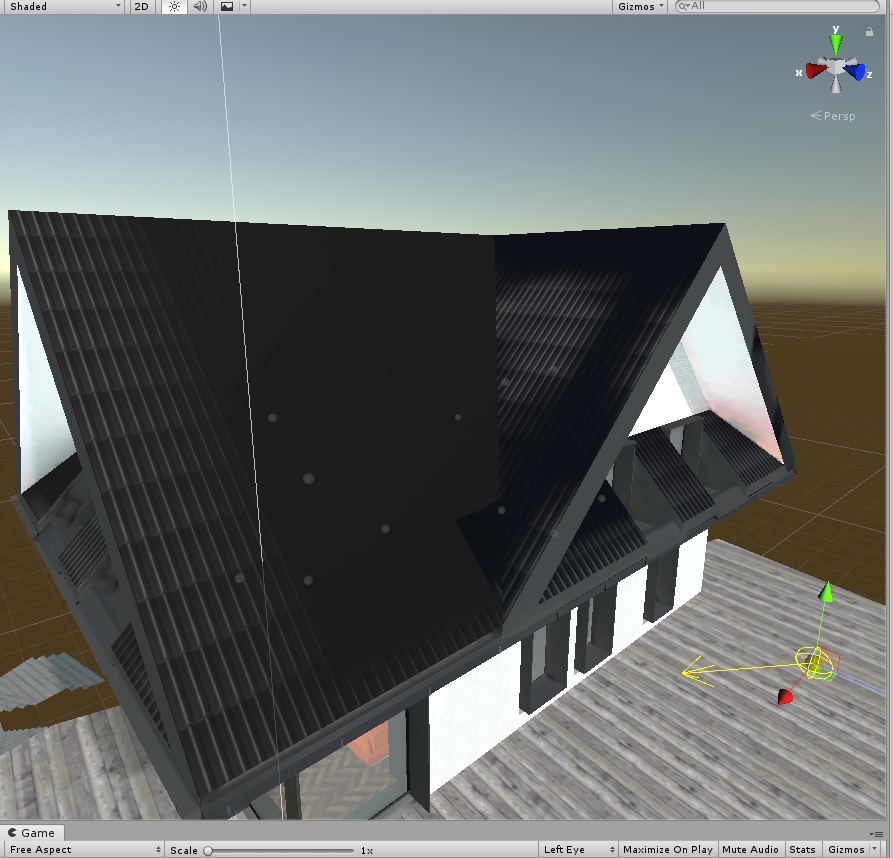Open the Shaded draw mode dropdown
This screenshot has height=858, width=893.
click(x=60, y=6)
